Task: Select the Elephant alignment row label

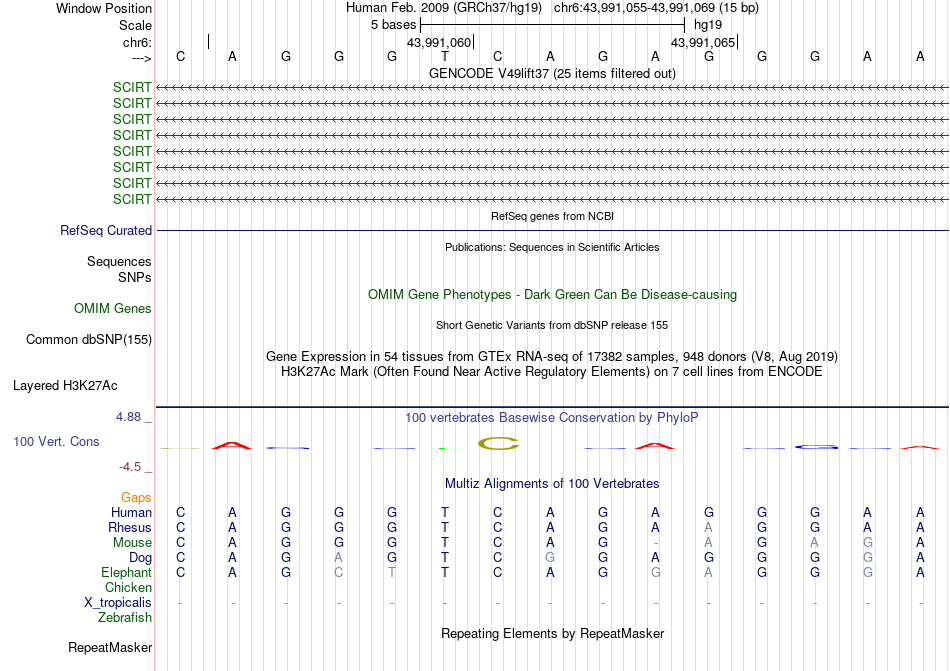Action: click(126, 572)
